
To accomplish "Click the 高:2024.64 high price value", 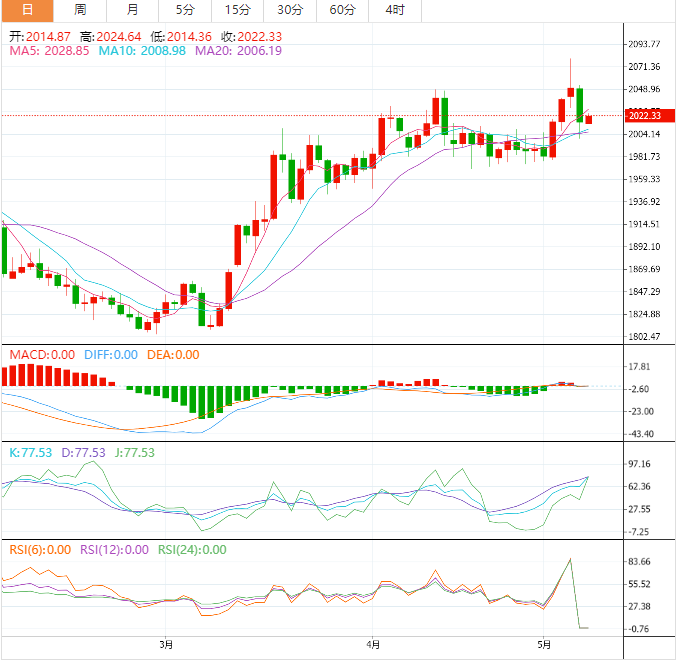I will point(110,37).
